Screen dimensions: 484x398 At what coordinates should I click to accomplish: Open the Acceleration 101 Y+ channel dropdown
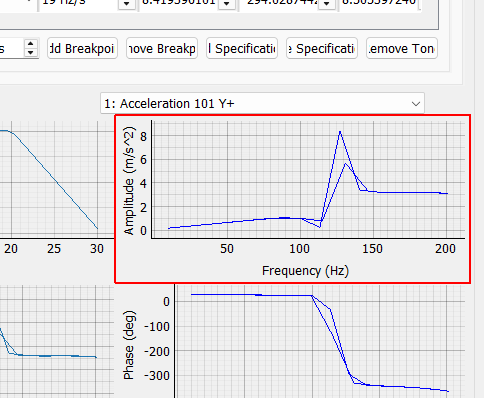coord(262,104)
